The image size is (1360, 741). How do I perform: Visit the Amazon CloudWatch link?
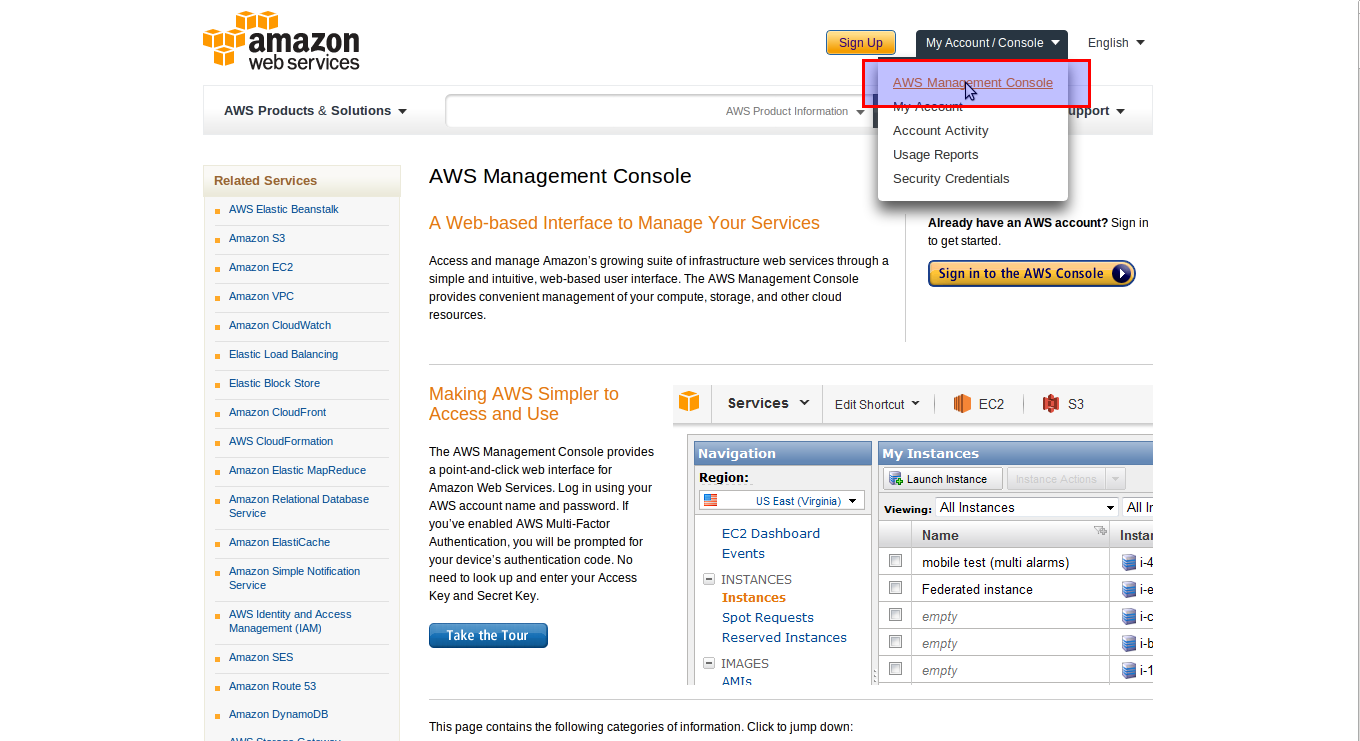point(280,325)
